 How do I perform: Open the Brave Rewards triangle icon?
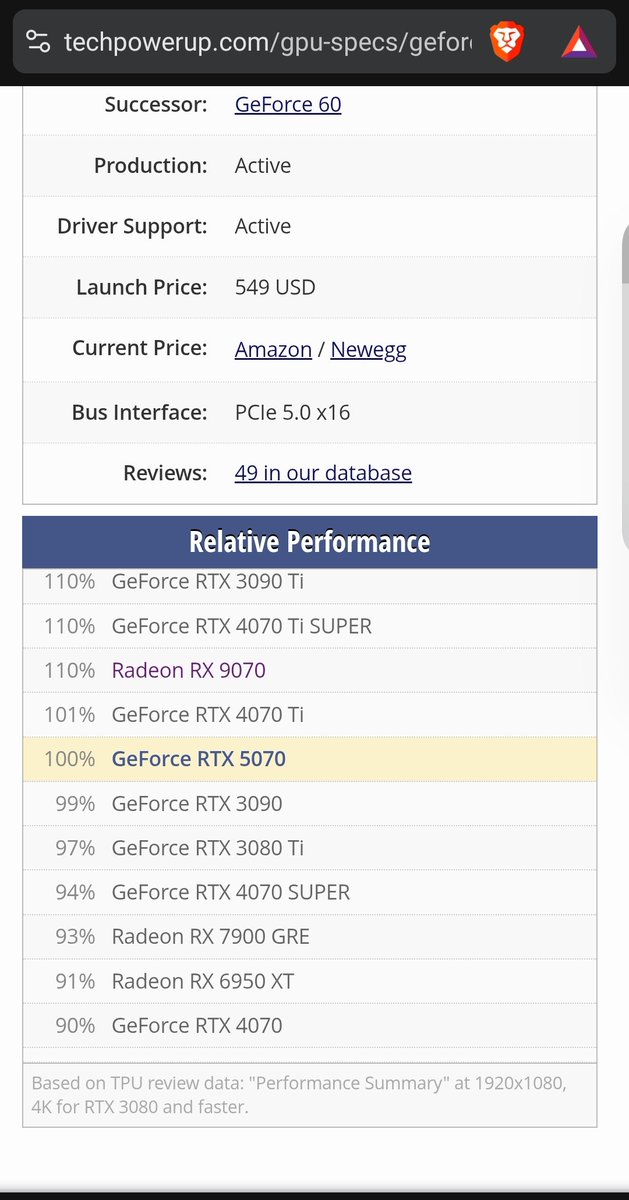coord(578,42)
